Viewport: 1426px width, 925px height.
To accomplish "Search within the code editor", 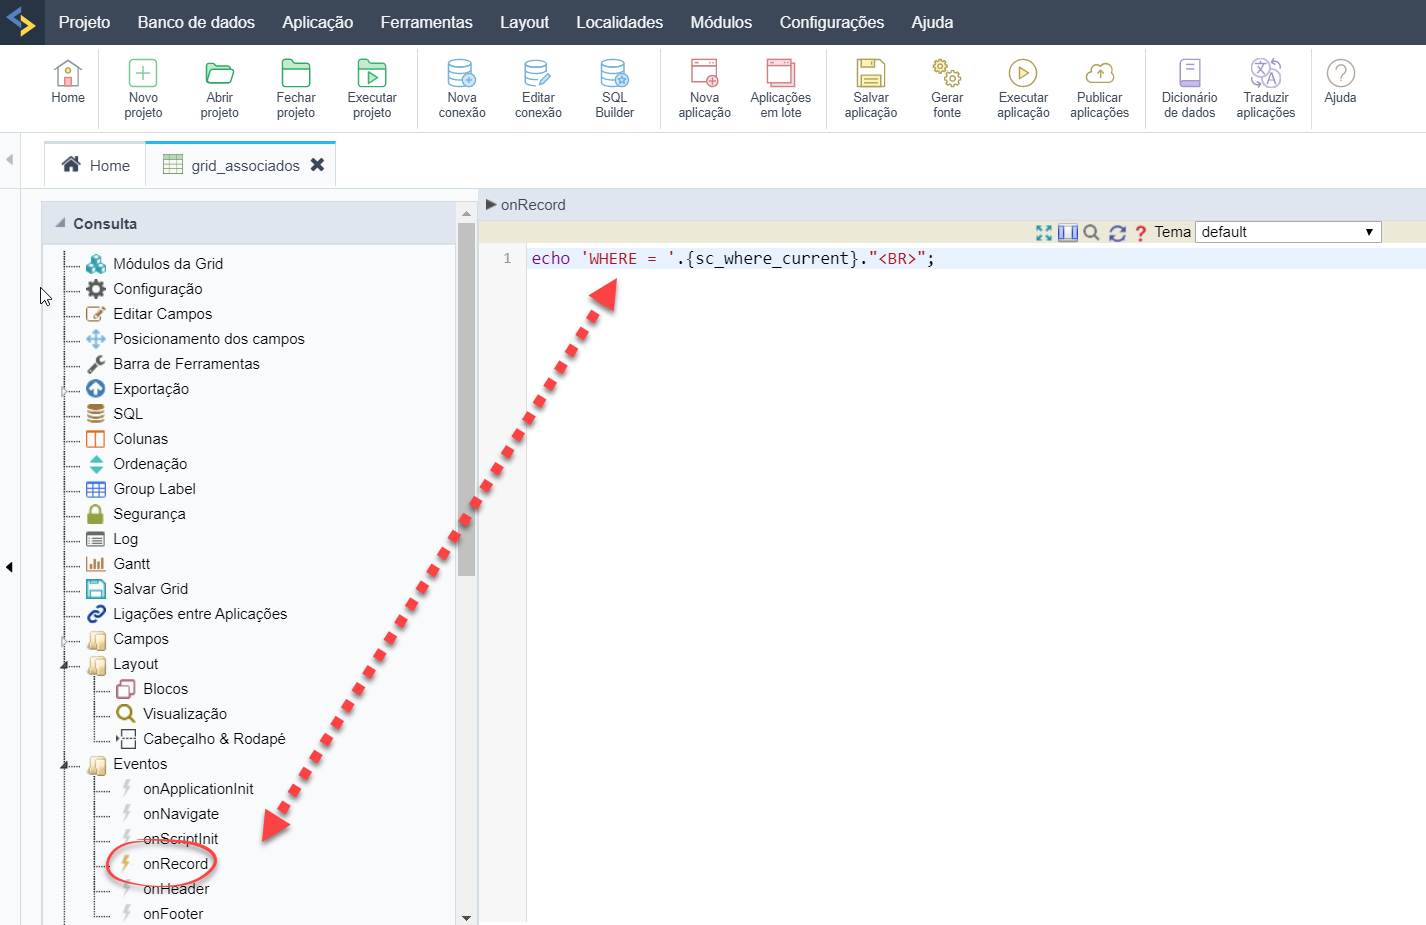I will [1092, 232].
